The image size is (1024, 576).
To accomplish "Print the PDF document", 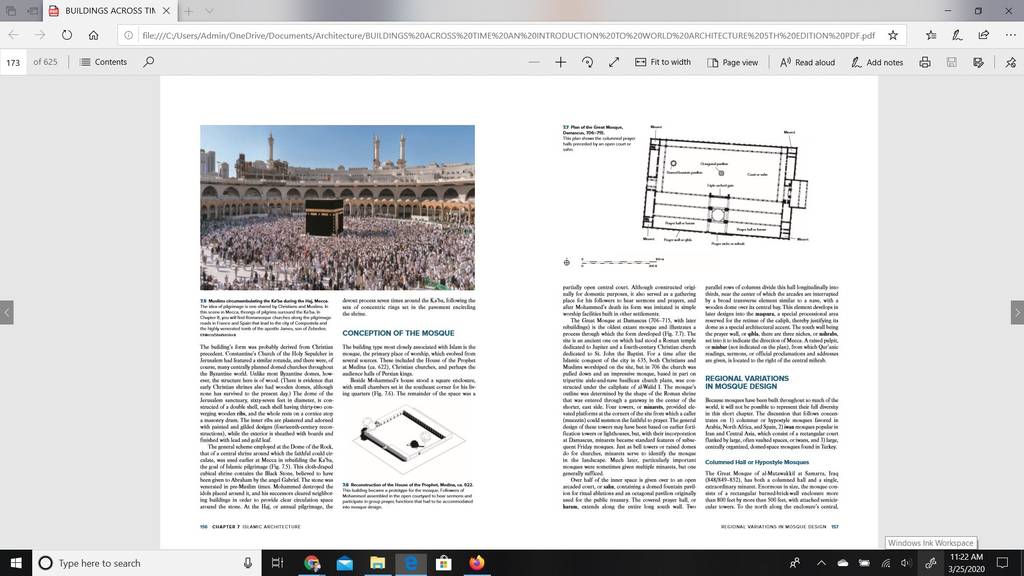I will click(x=925, y=62).
